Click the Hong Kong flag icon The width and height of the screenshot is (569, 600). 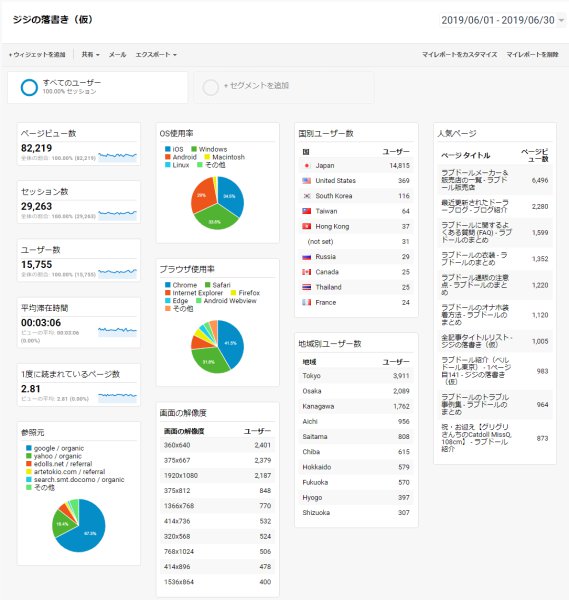coord(307,227)
